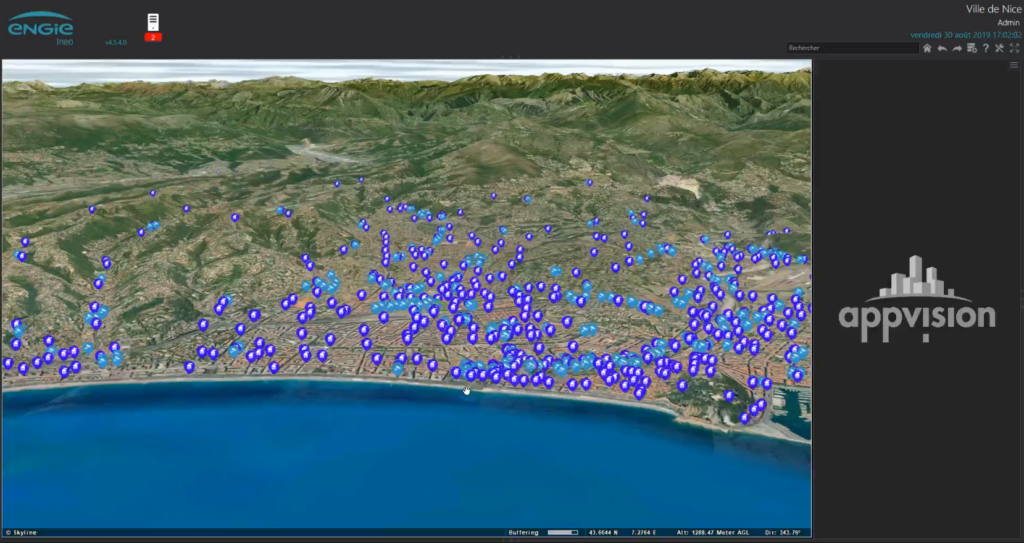Image resolution: width=1024 pixels, height=543 pixels.
Task: Open help via the question mark icon
Action: [985, 48]
